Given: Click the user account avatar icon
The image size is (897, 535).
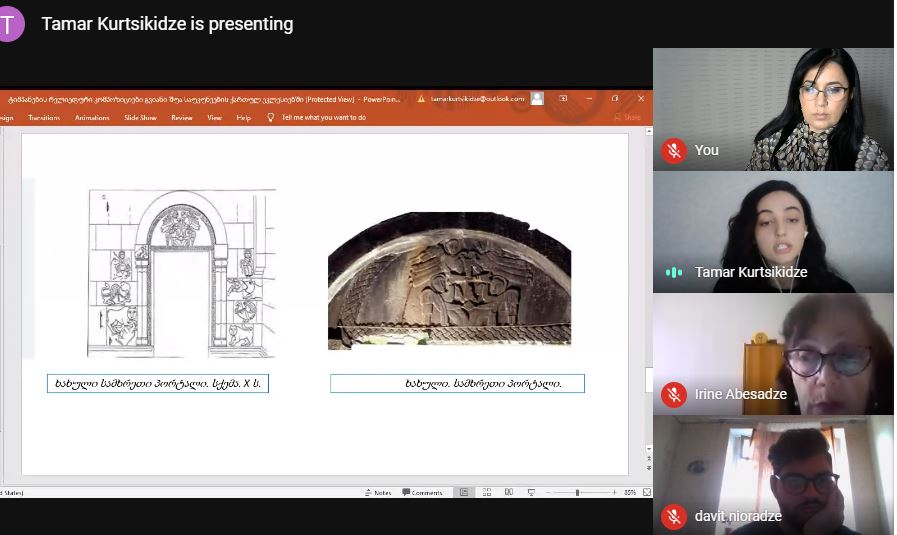Looking at the screenshot, I should point(538,99).
